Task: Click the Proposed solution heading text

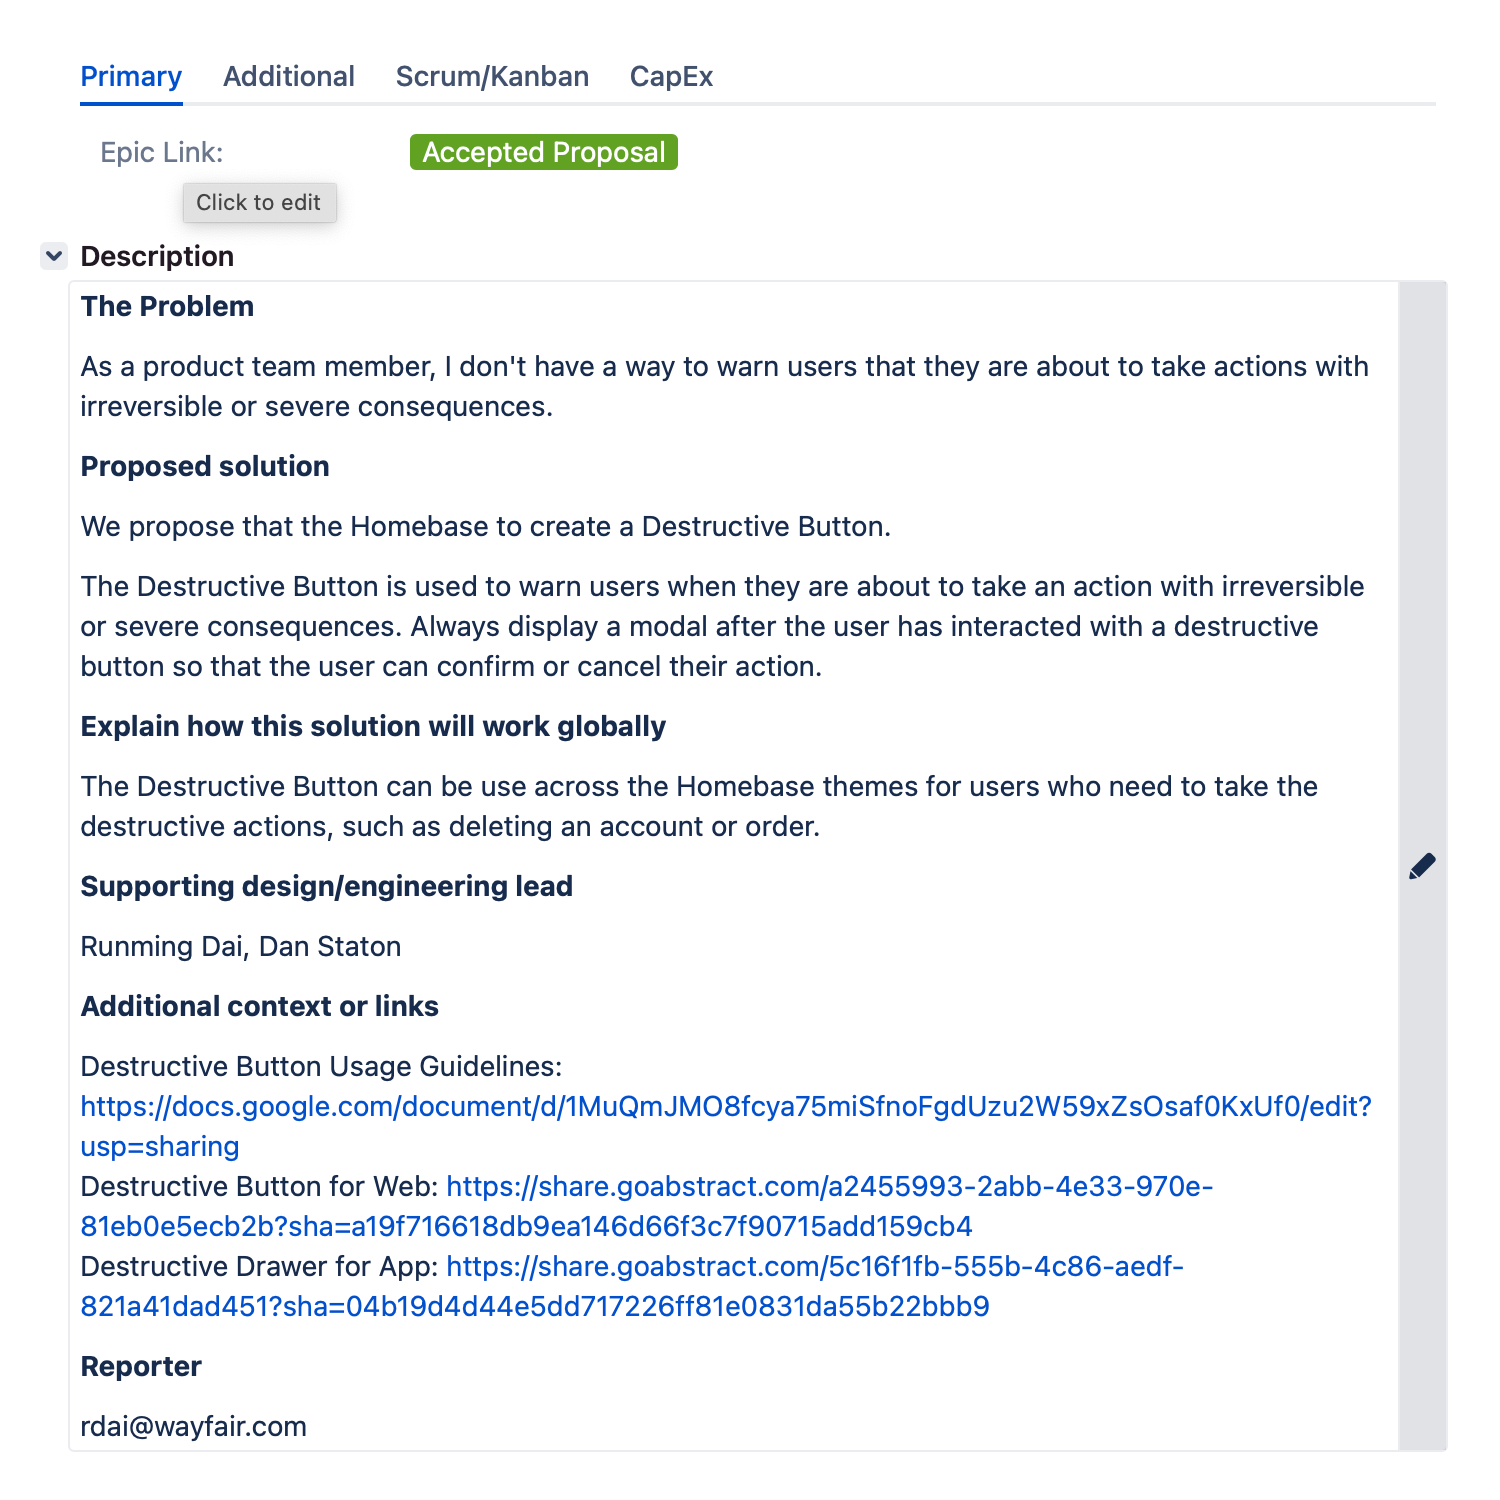Action: coord(205,466)
